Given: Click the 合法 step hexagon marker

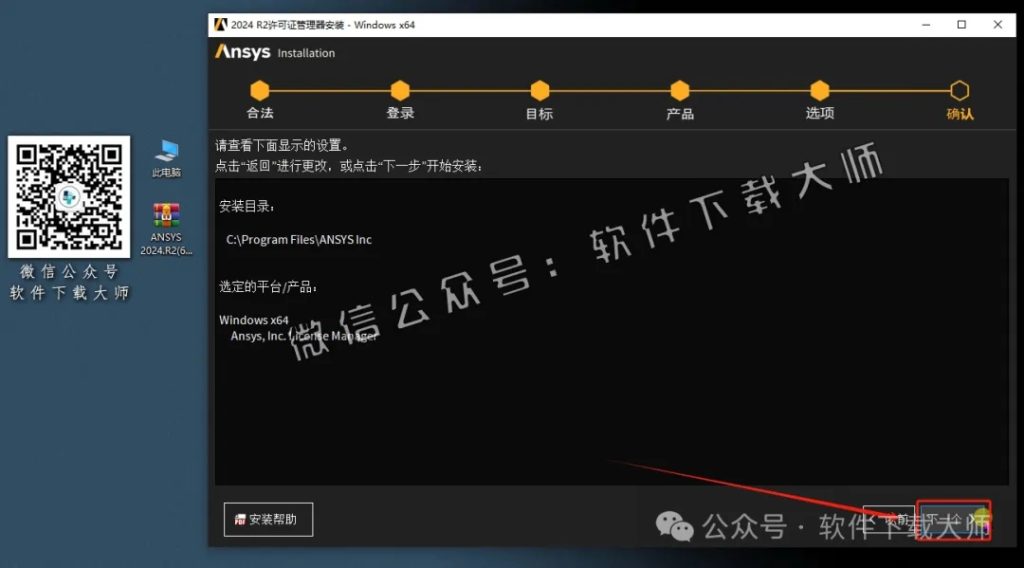Looking at the screenshot, I should point(259,91).
